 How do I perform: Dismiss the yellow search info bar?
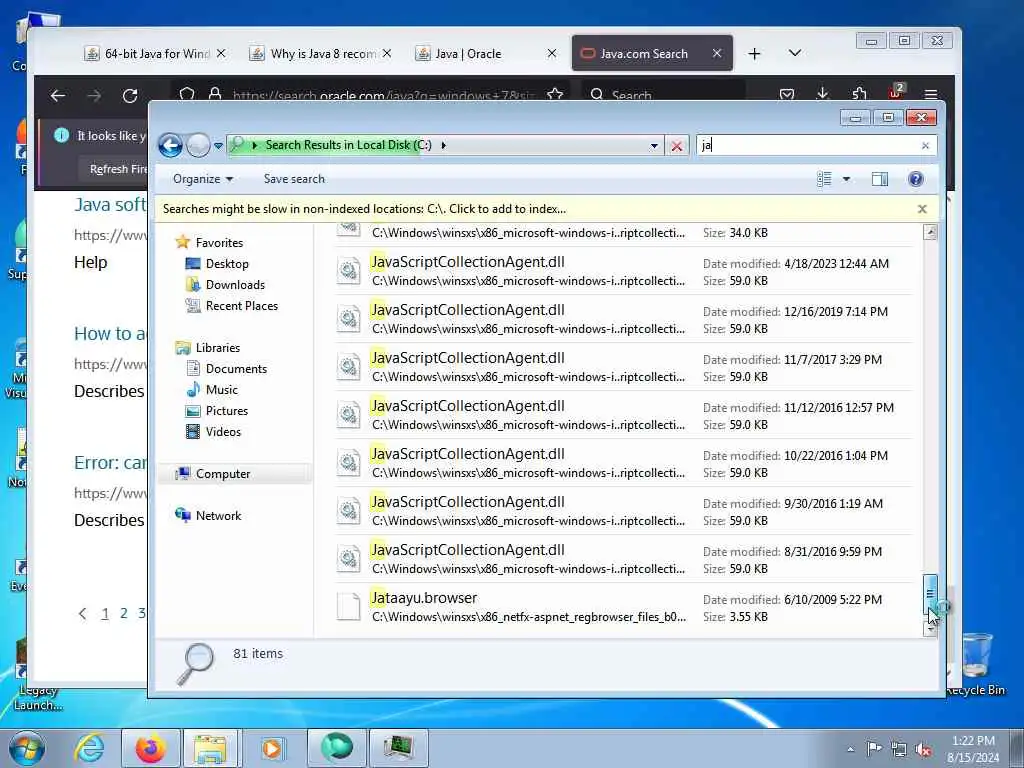click(x=922, y=209)
